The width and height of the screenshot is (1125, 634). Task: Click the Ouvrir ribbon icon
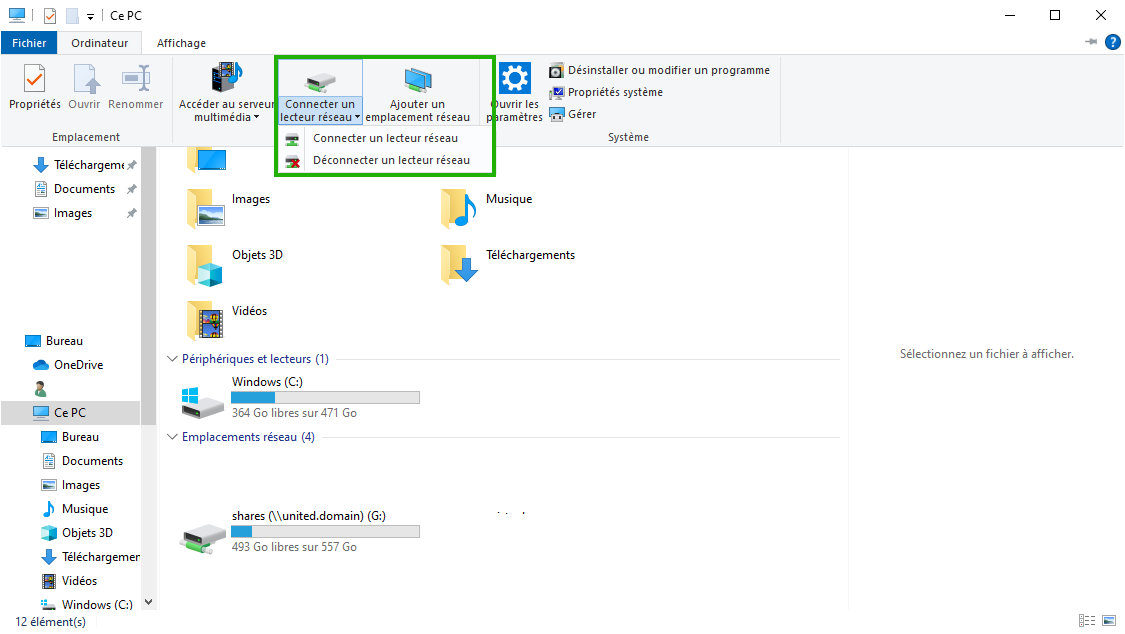(x=85, y=79)
